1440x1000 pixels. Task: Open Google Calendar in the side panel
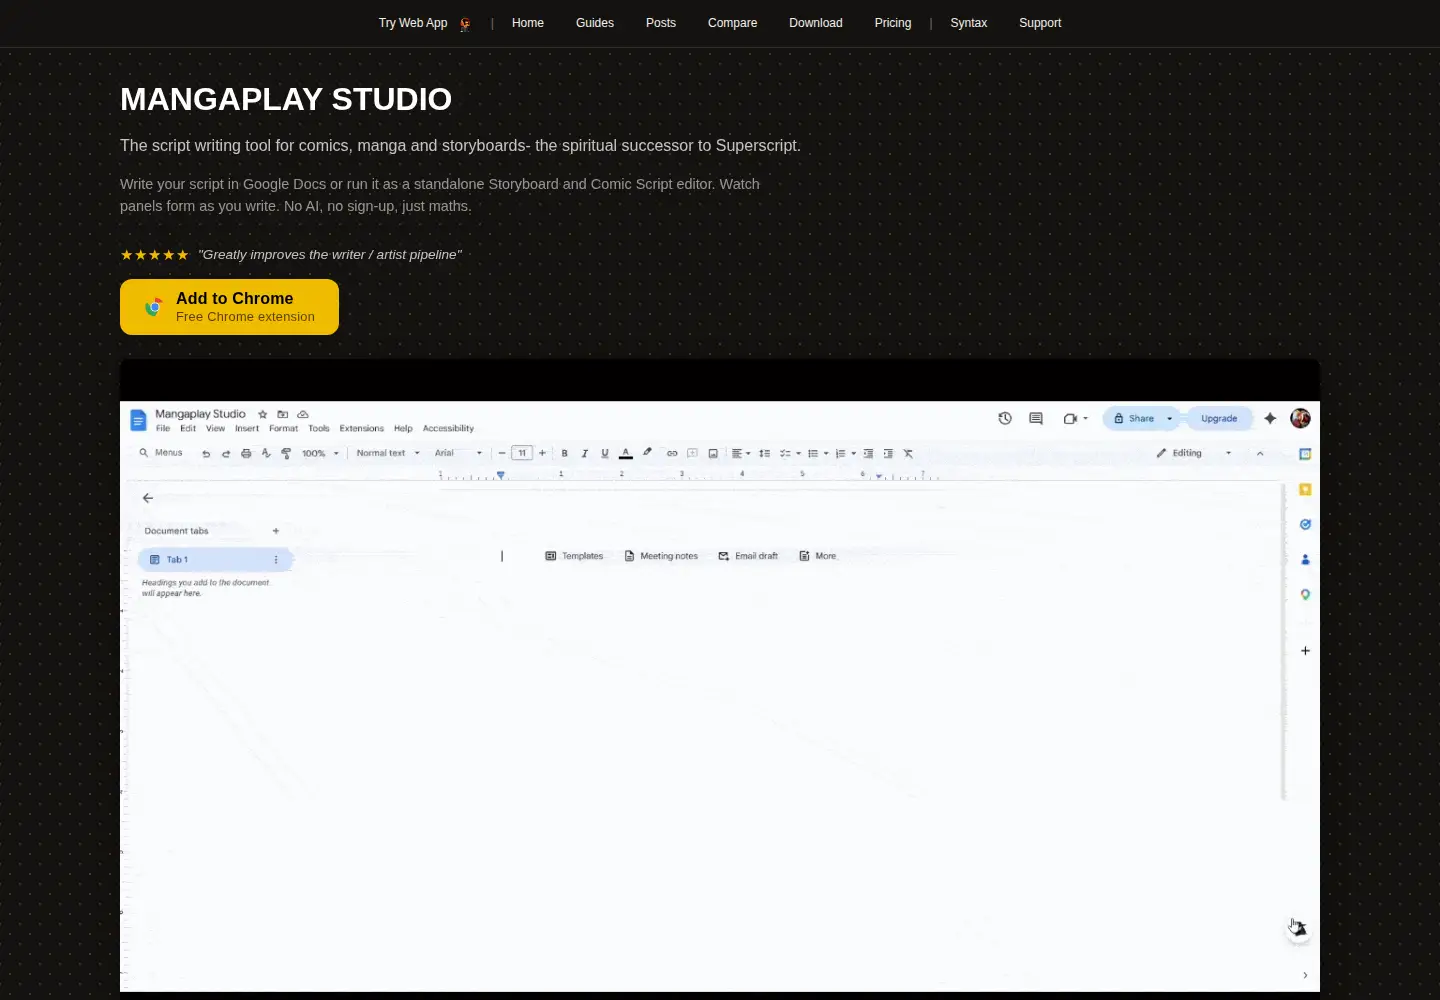tap(1305, 454)
